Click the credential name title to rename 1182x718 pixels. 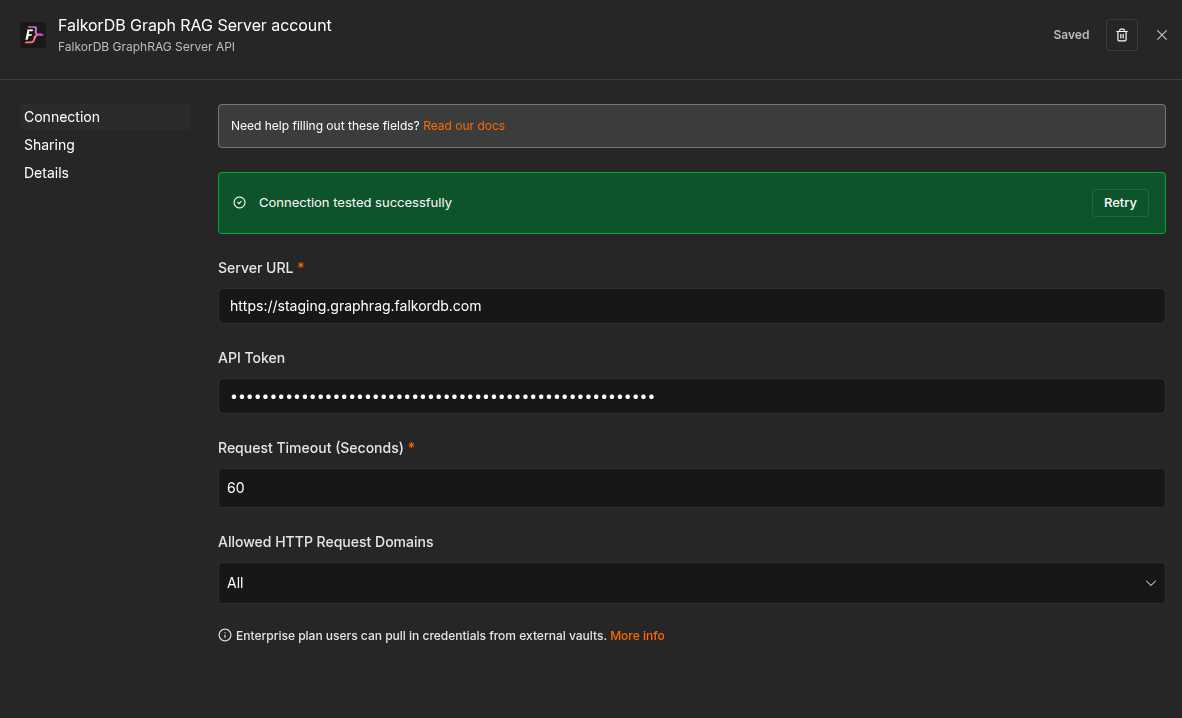pos(194,25)
